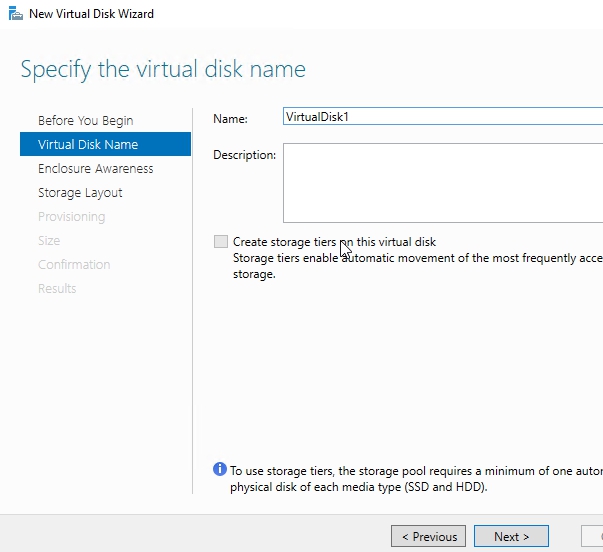Click the cut-off button right of Next
Viewport: 603px width, 552px height.
[592, 537]
